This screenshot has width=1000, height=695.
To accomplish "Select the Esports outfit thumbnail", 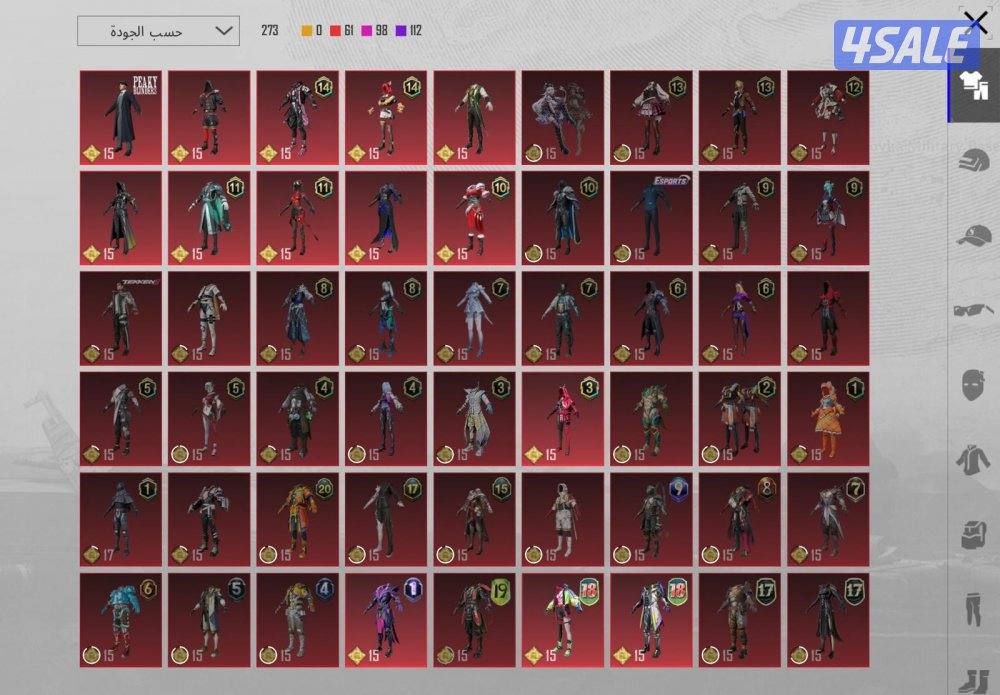I will point(651,218).
